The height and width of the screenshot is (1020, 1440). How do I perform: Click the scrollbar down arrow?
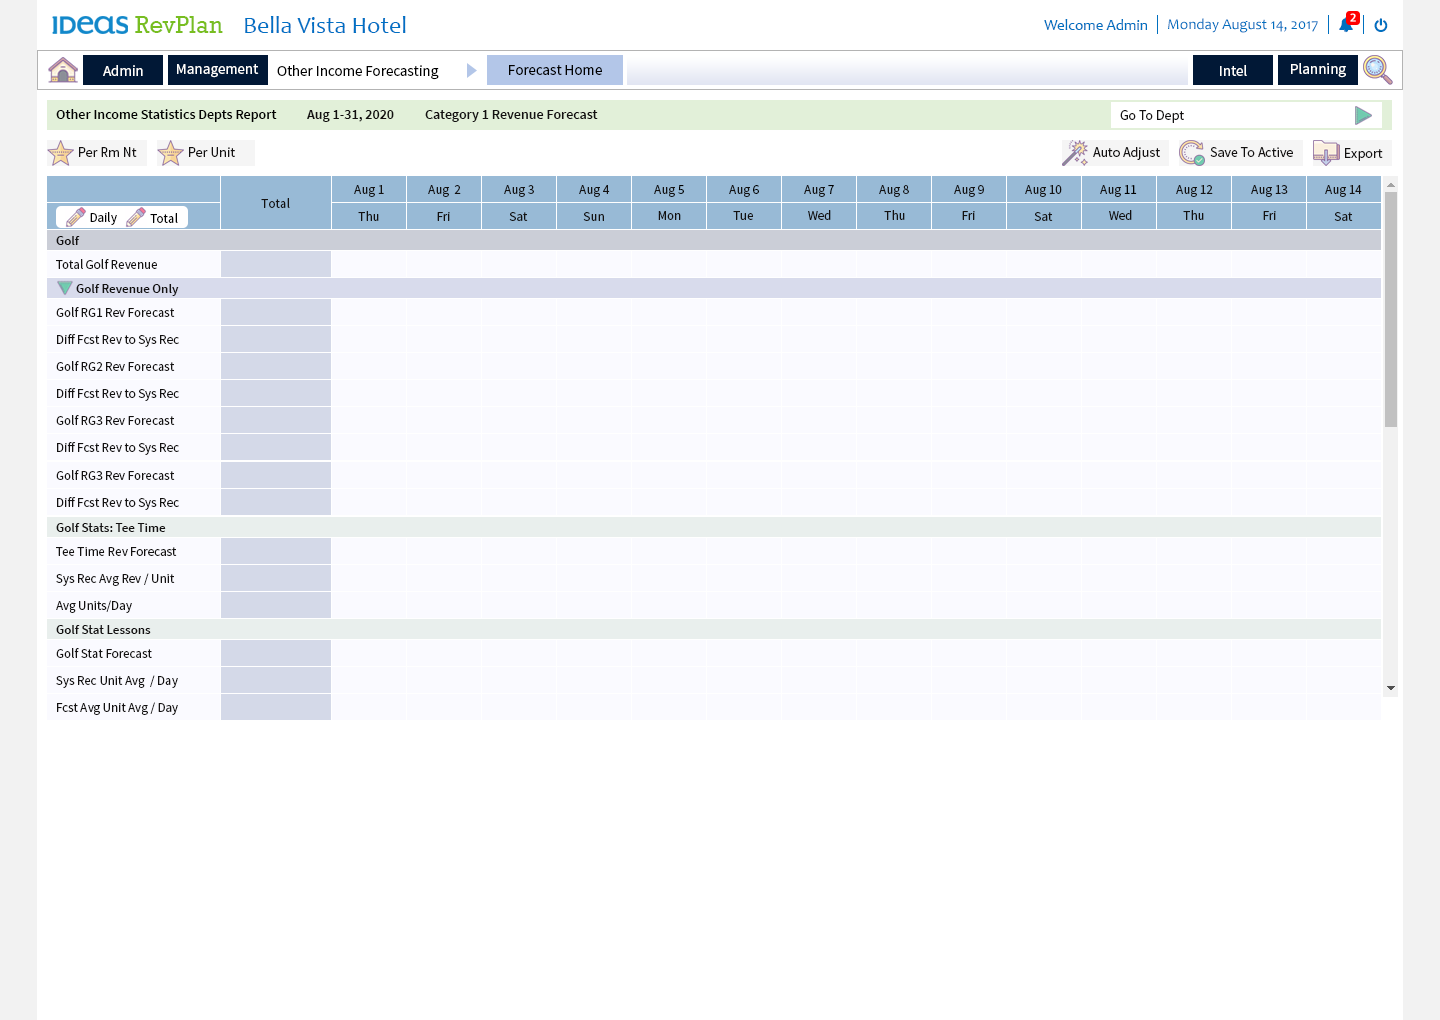pos(1390,688)
